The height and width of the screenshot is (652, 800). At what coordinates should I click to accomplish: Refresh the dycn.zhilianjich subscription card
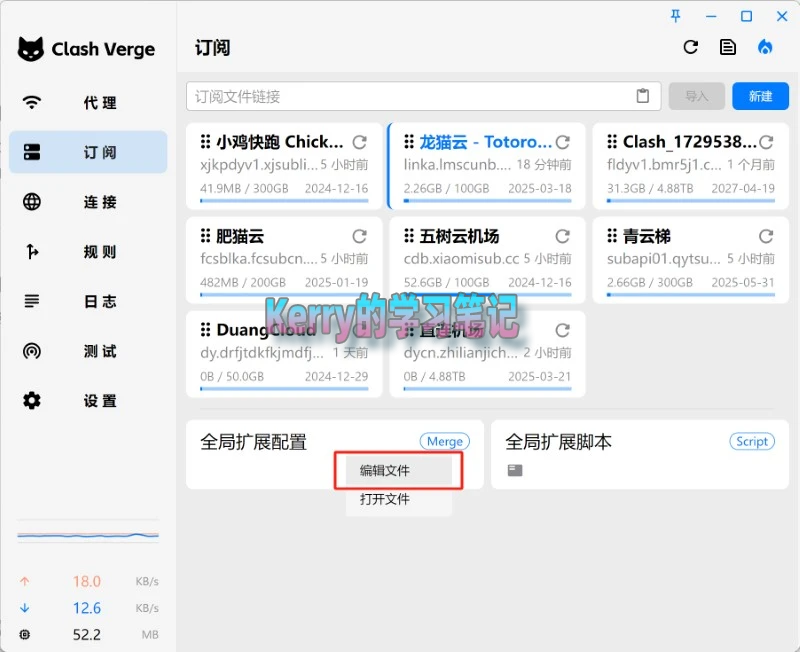[x=563, y=331]
